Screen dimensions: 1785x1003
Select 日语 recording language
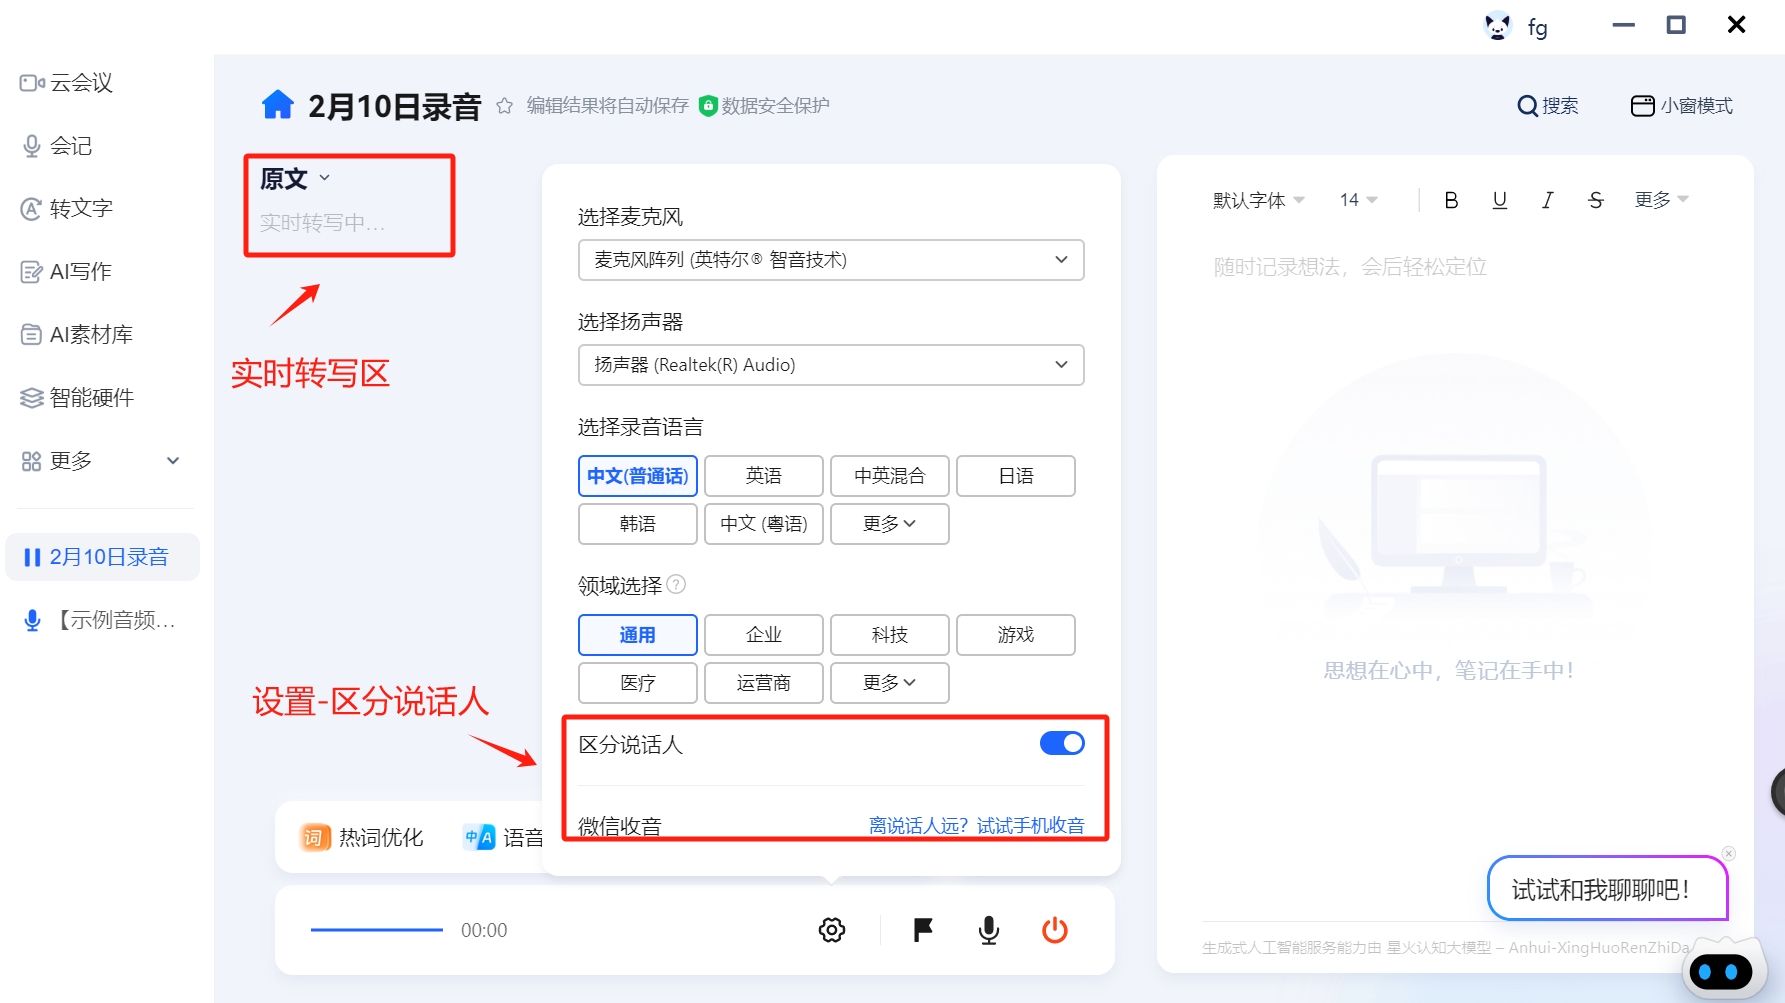coord(1016,476)
